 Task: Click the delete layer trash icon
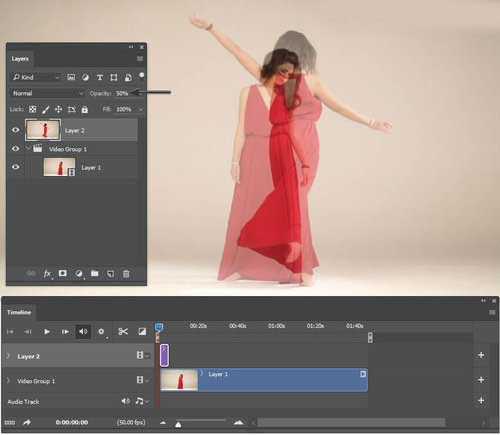pos(126,274)
